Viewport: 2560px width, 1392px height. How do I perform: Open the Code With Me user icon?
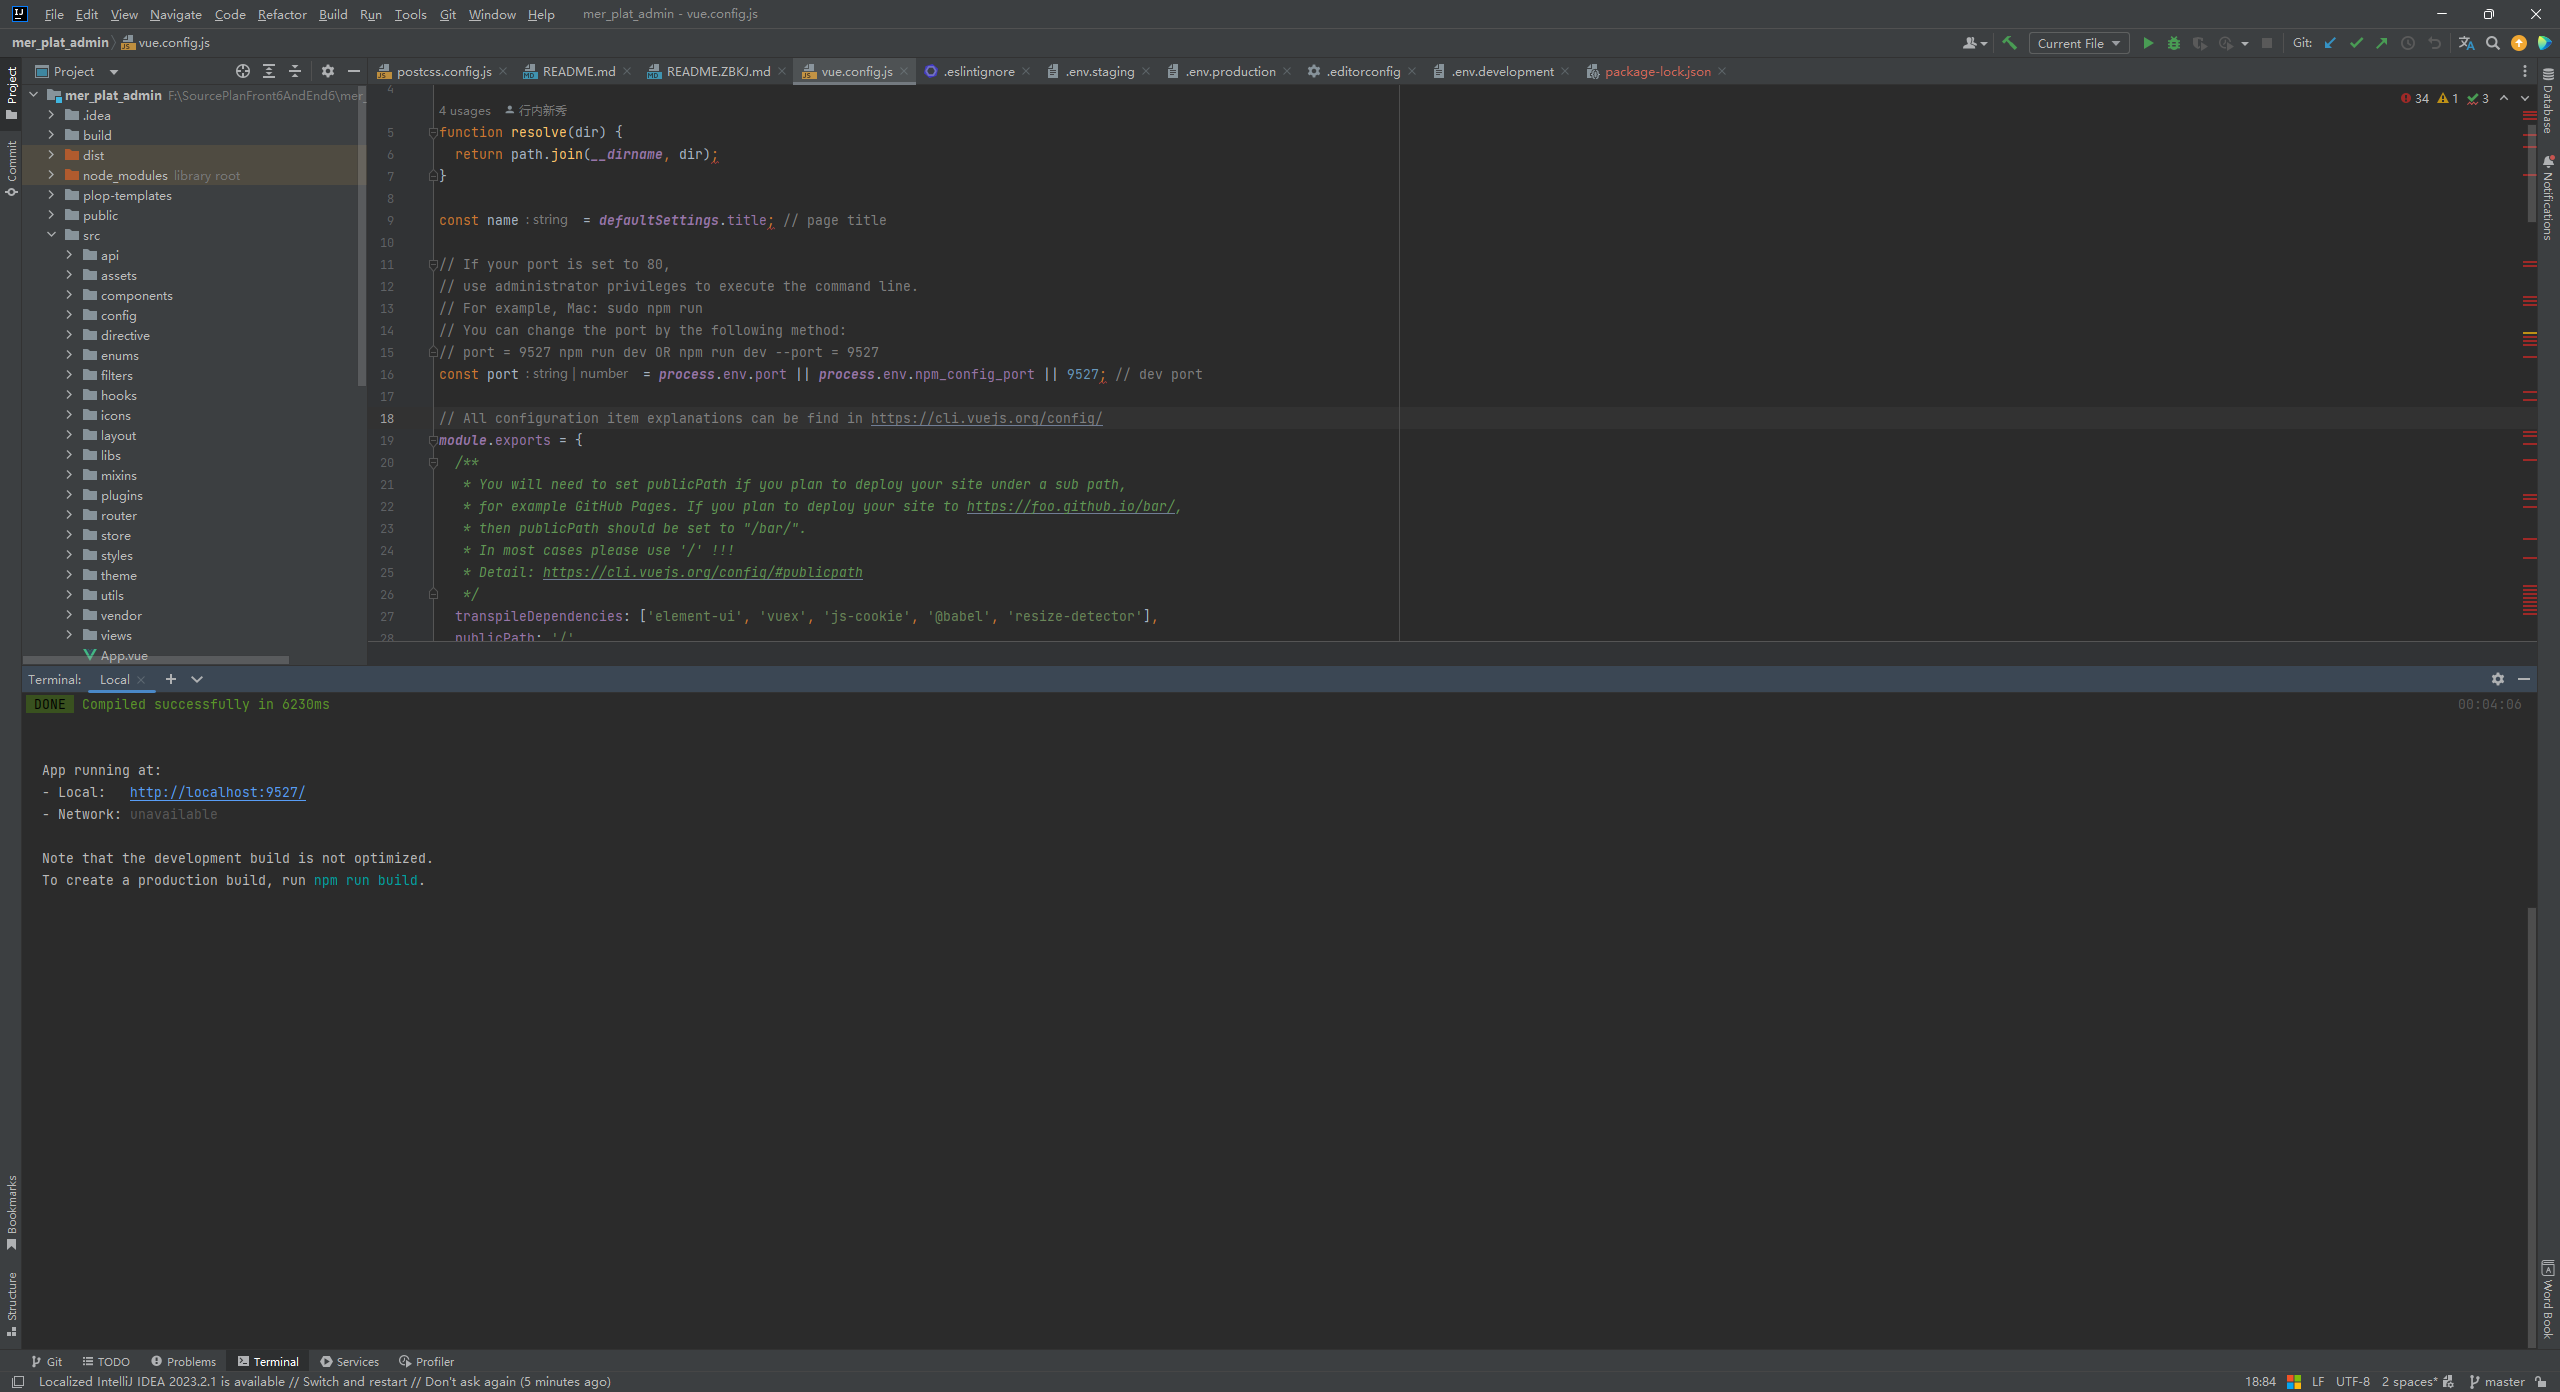tap(1974, 43)
